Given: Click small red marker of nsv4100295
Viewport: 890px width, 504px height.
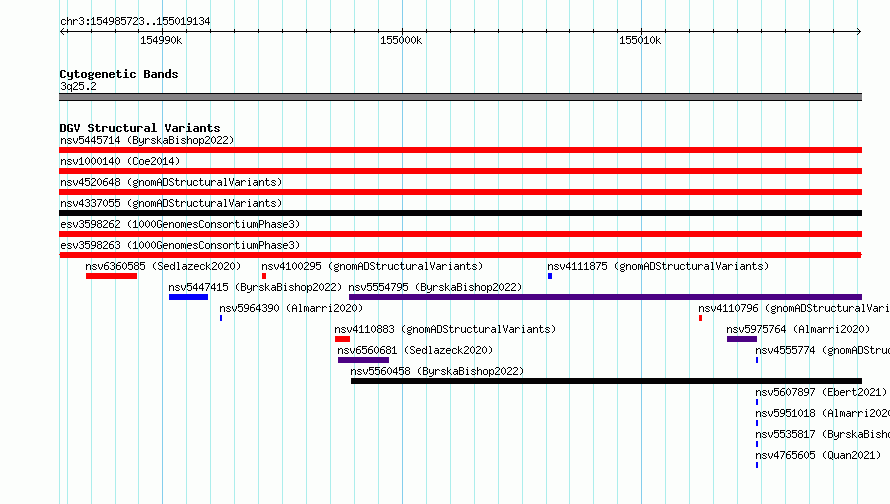Looking at the screenshot, I should tap(264, 276).
